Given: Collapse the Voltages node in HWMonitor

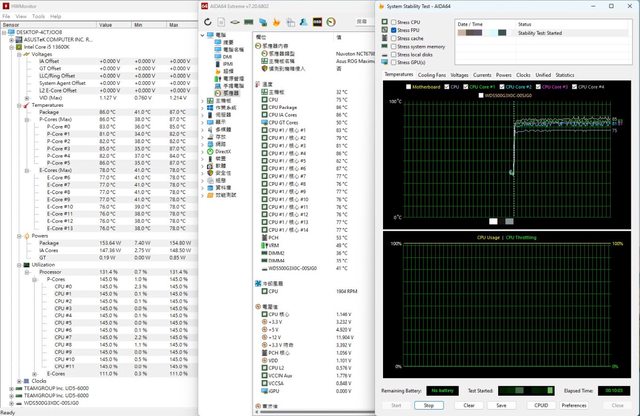Looking at the screenshot, I should (x=20, y=54).
